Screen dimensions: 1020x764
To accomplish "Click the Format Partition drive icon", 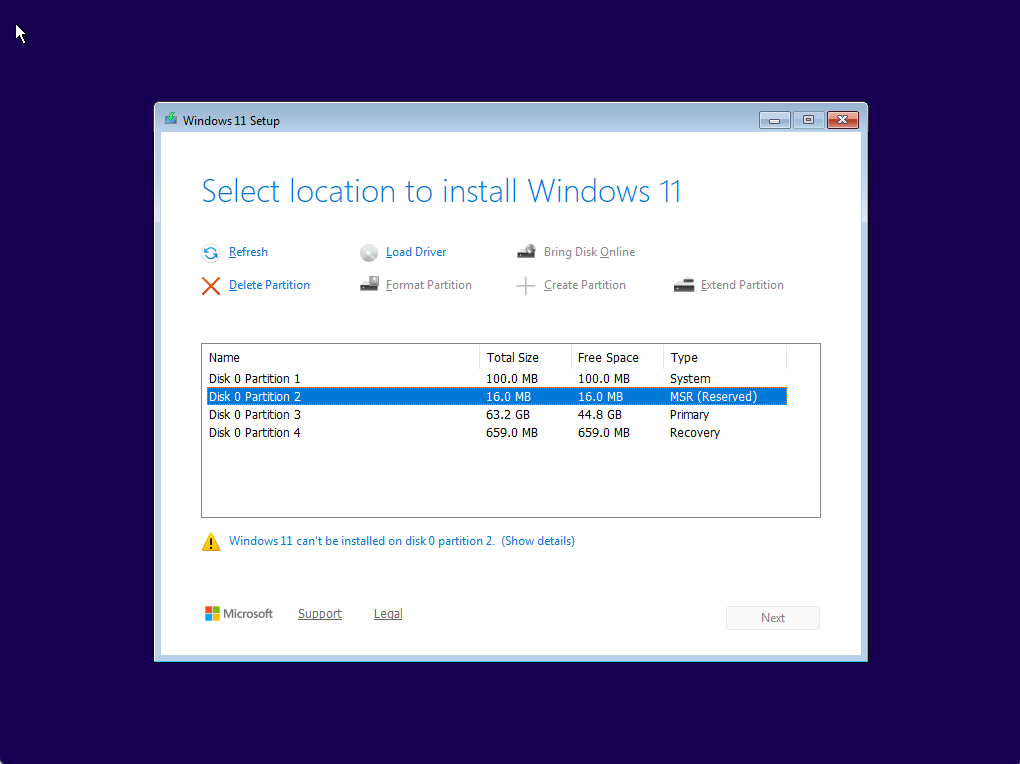I will (369, 284).
